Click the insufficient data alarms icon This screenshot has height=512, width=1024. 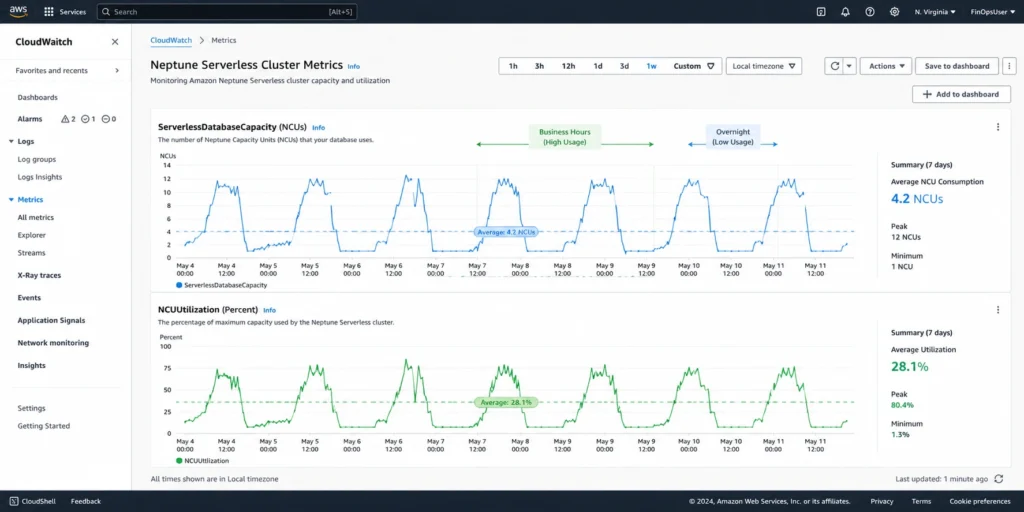(105, 119)
